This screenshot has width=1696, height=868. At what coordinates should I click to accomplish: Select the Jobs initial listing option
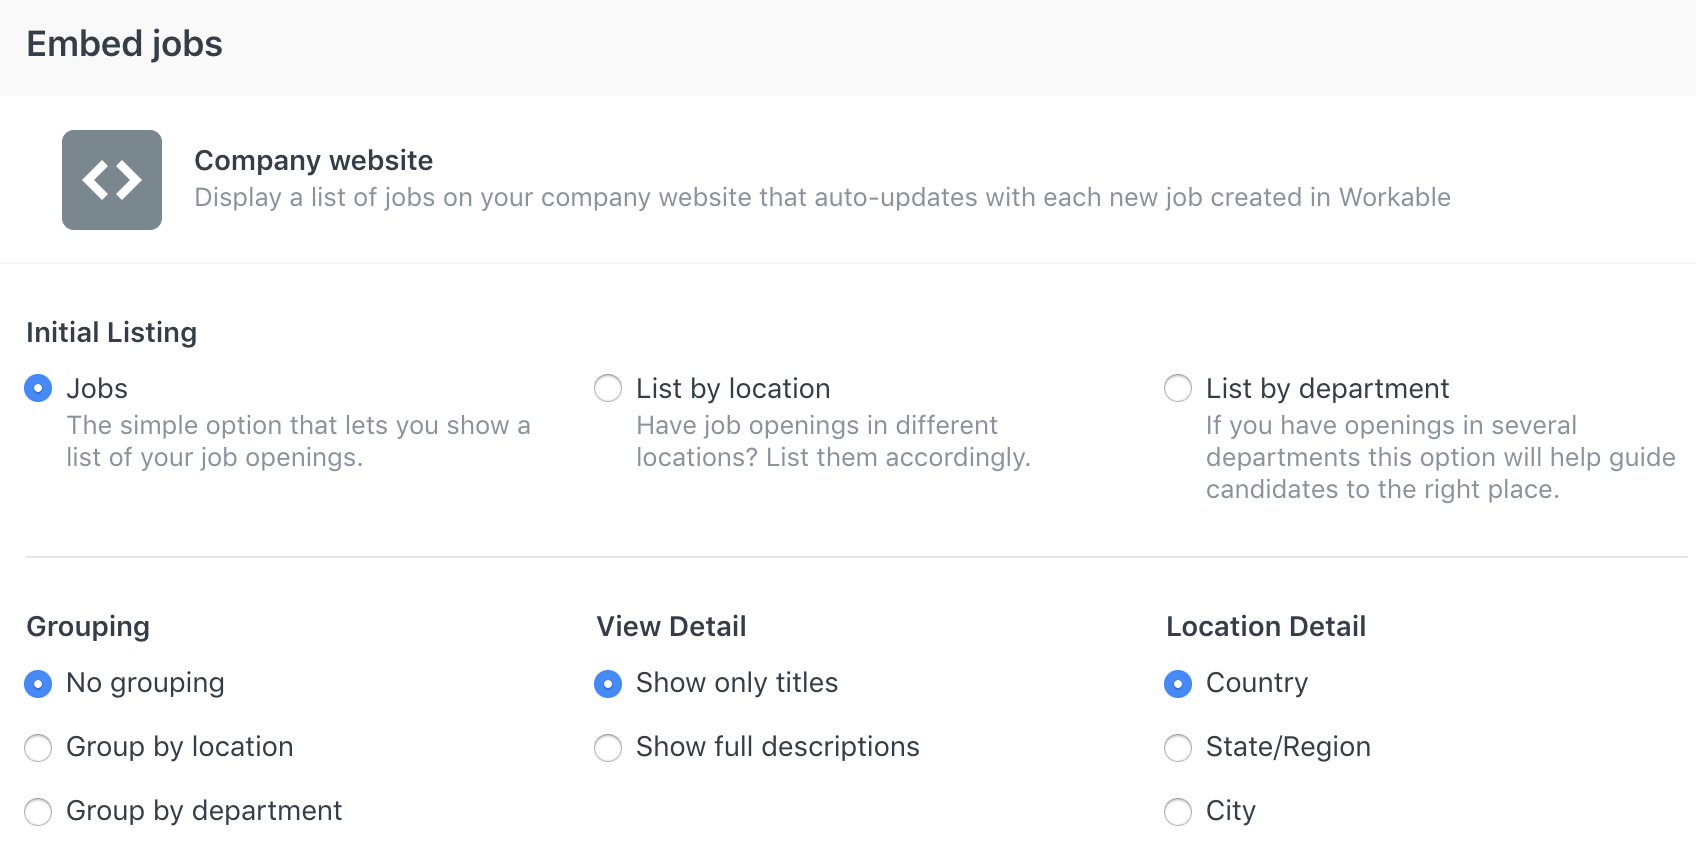(38, 388)
